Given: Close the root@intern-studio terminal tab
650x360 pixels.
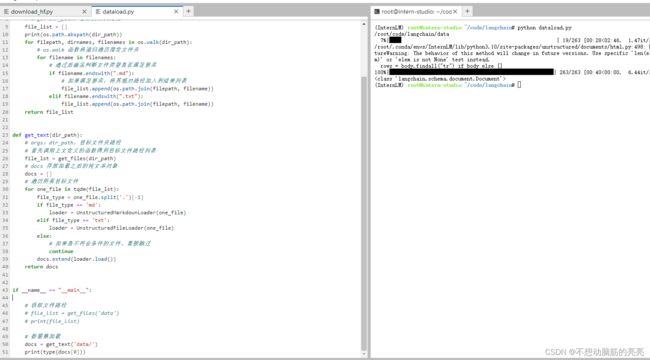Looking at the screenshot, I should (455, 12).
